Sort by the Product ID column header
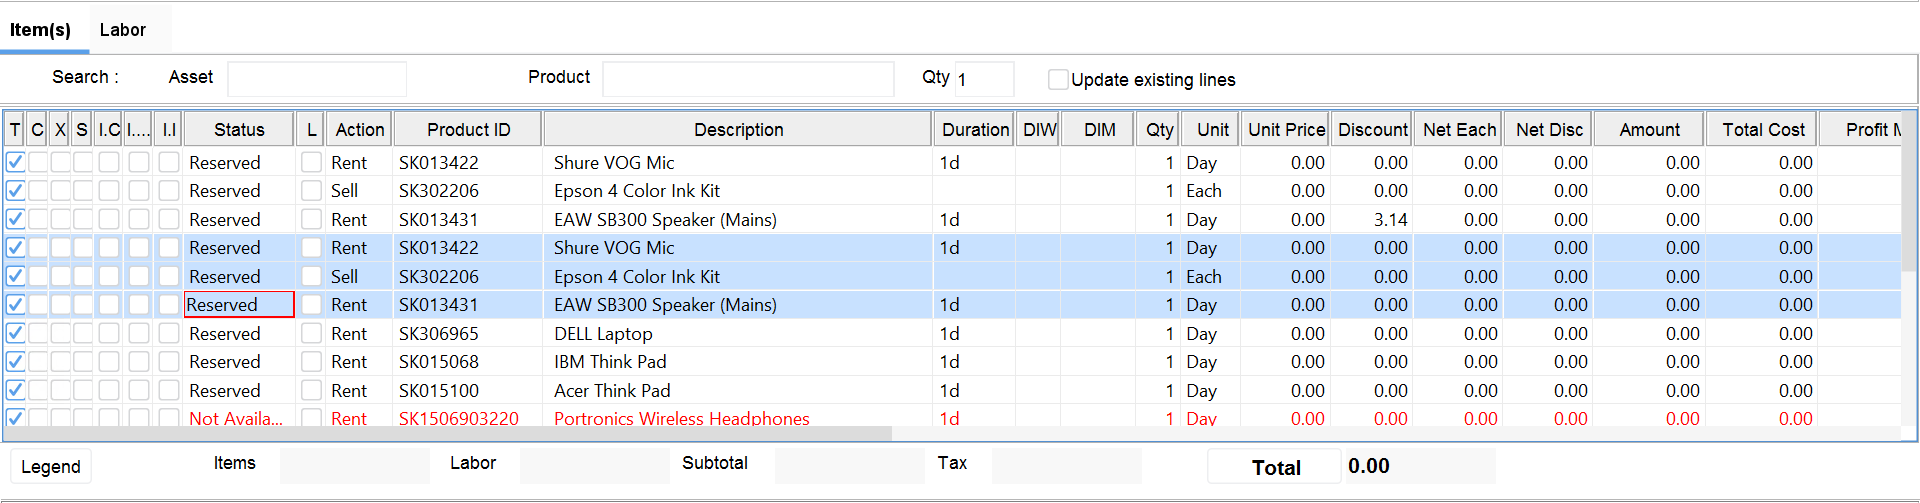This screenshot has width=1920, height=503. coord(468,130)
